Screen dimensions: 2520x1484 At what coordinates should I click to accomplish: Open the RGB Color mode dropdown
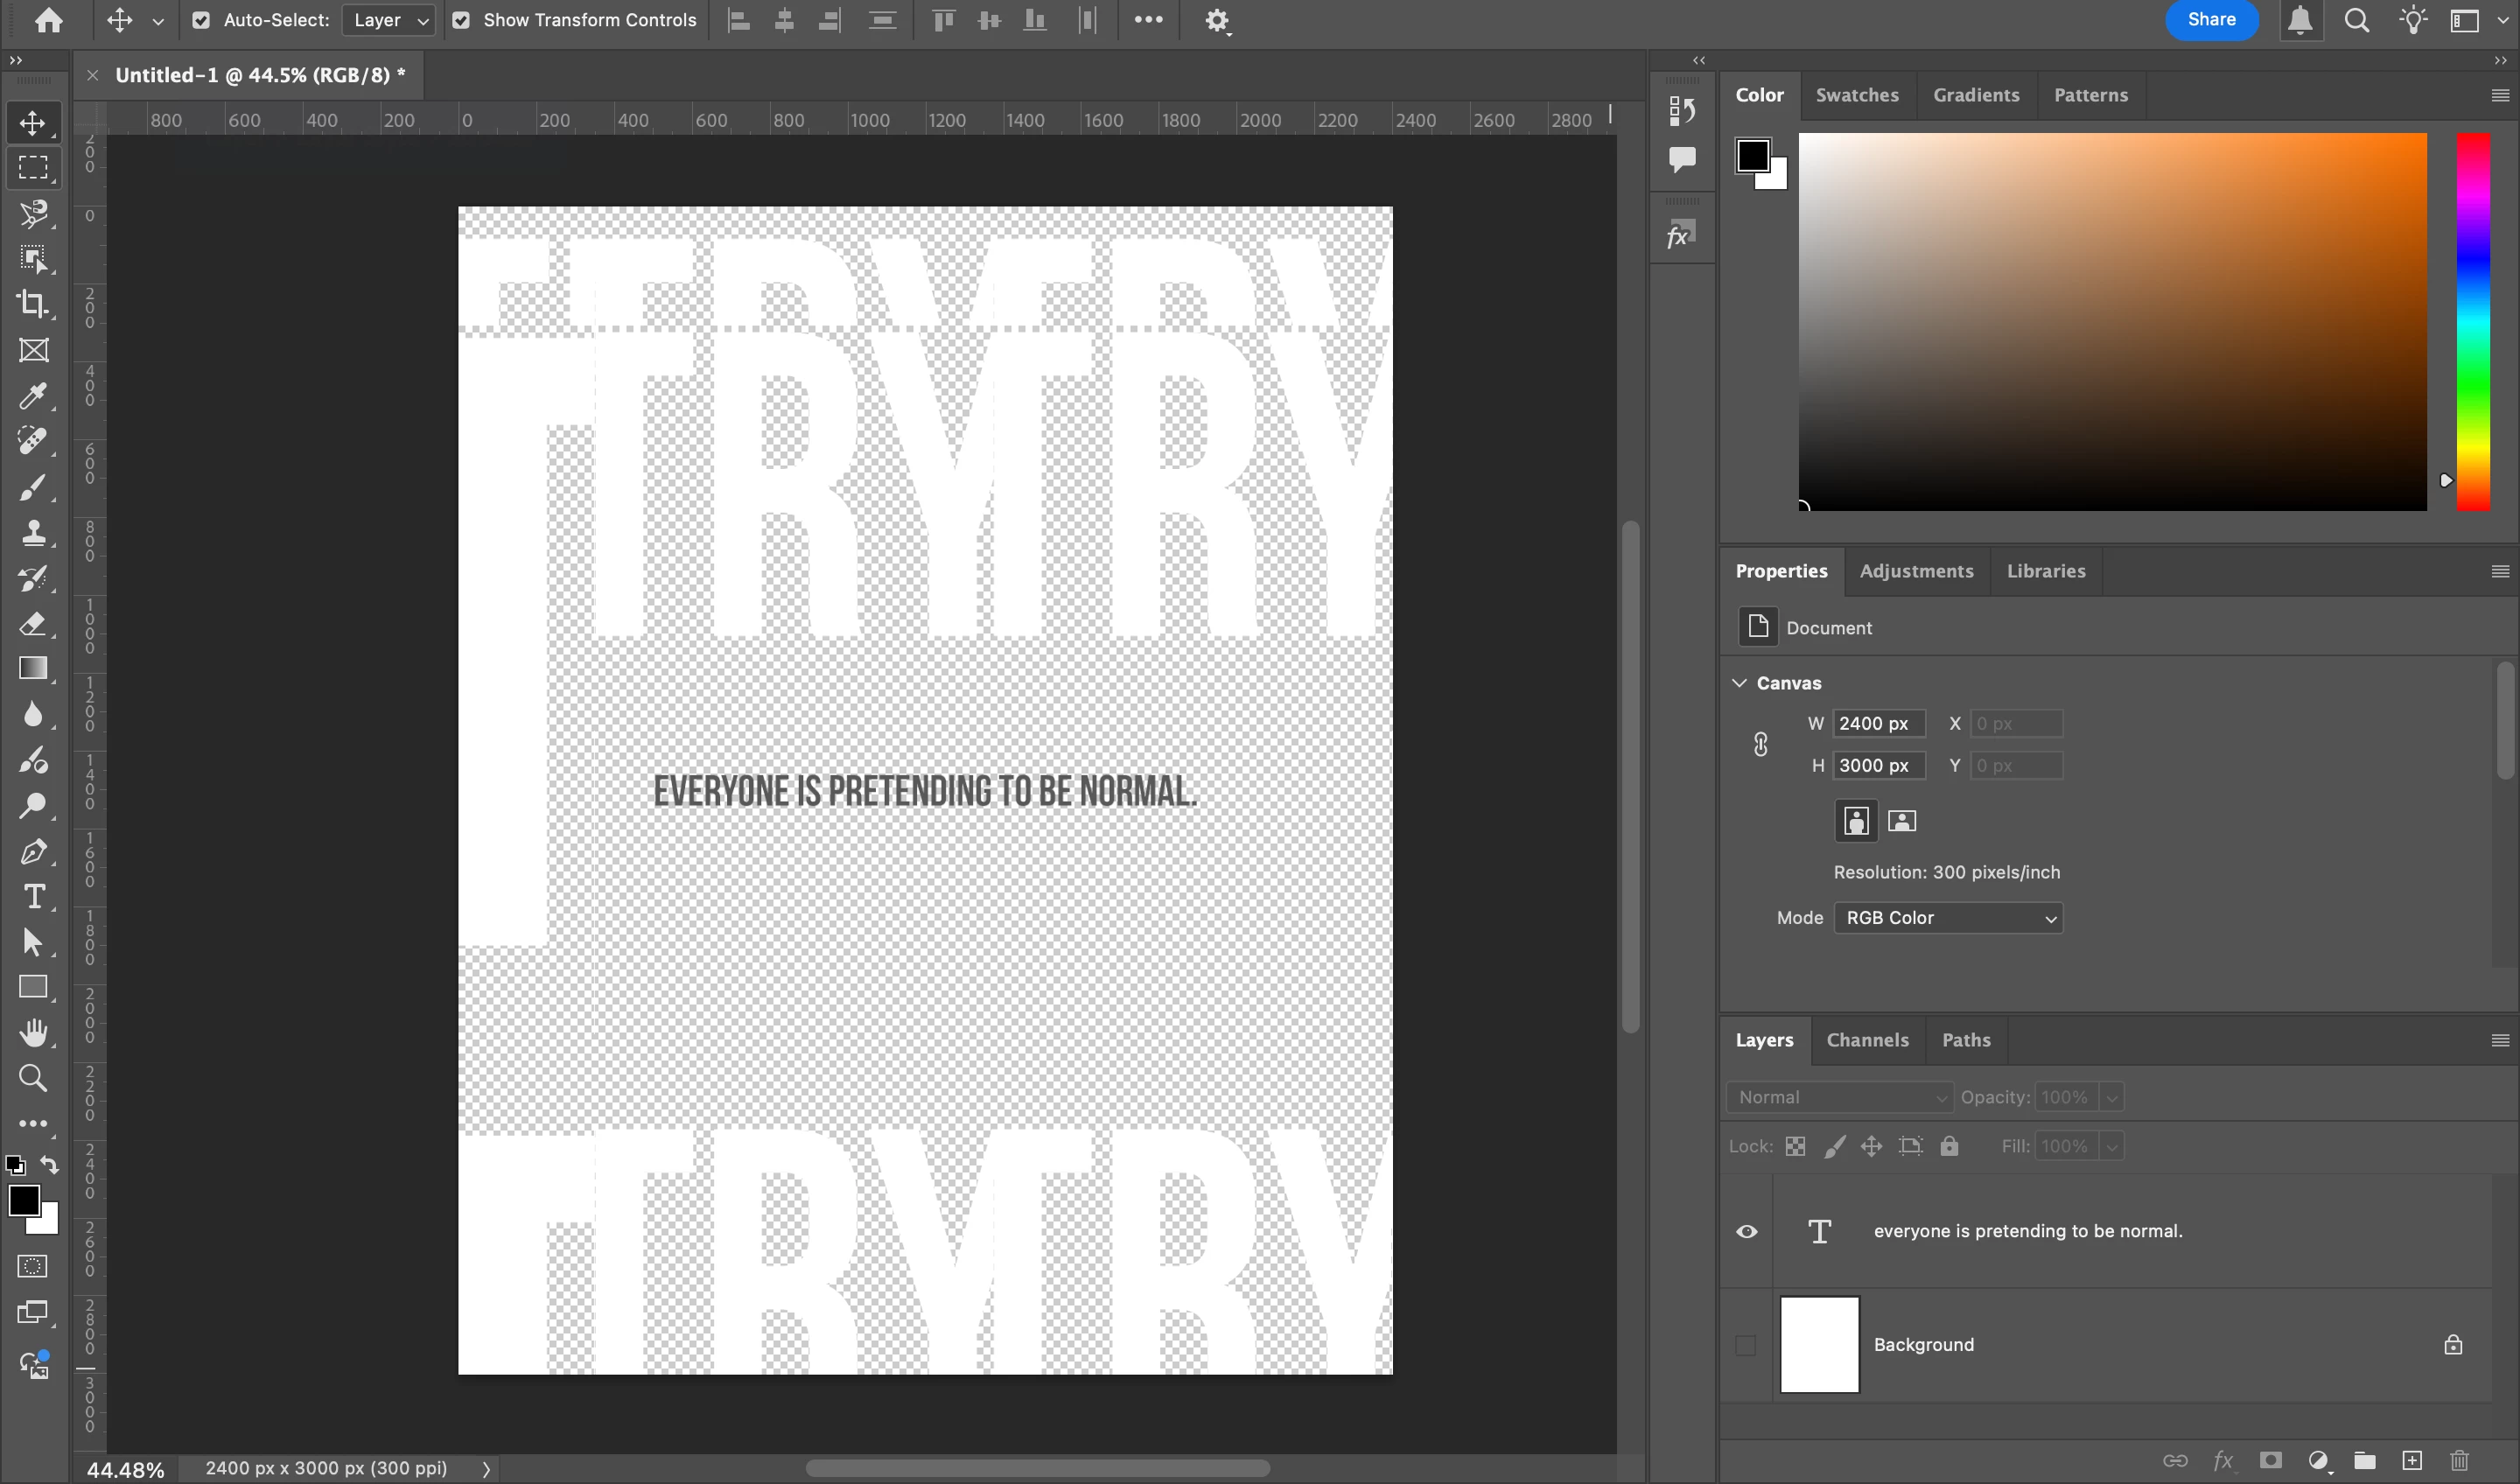click(x=1947, y=918)
